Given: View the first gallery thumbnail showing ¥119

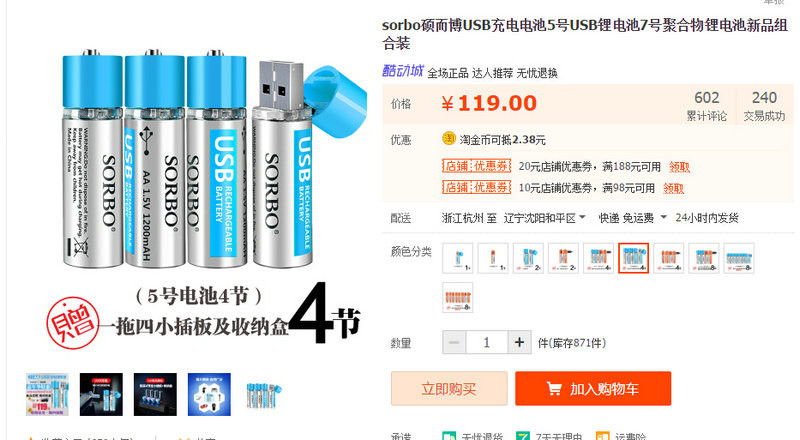Looking at the screenshot, I should pyautogui.click(x=47, y=394).
